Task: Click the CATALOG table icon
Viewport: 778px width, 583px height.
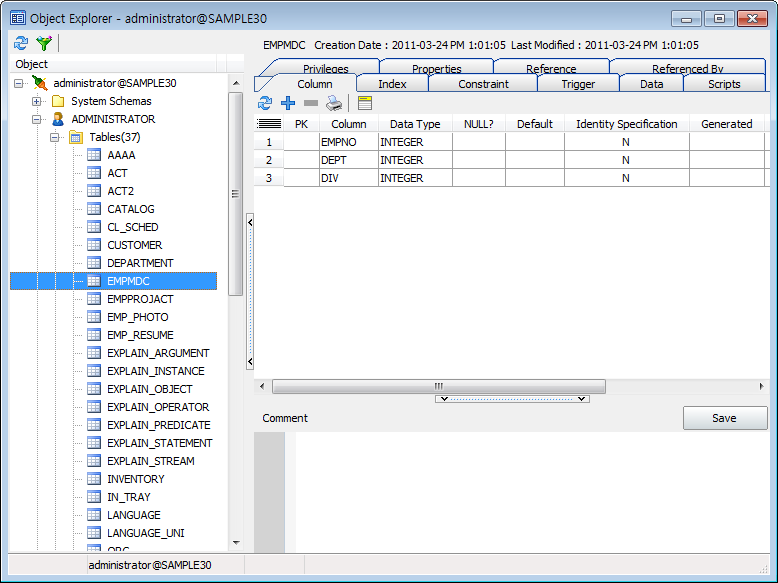Action: [94, 209]
